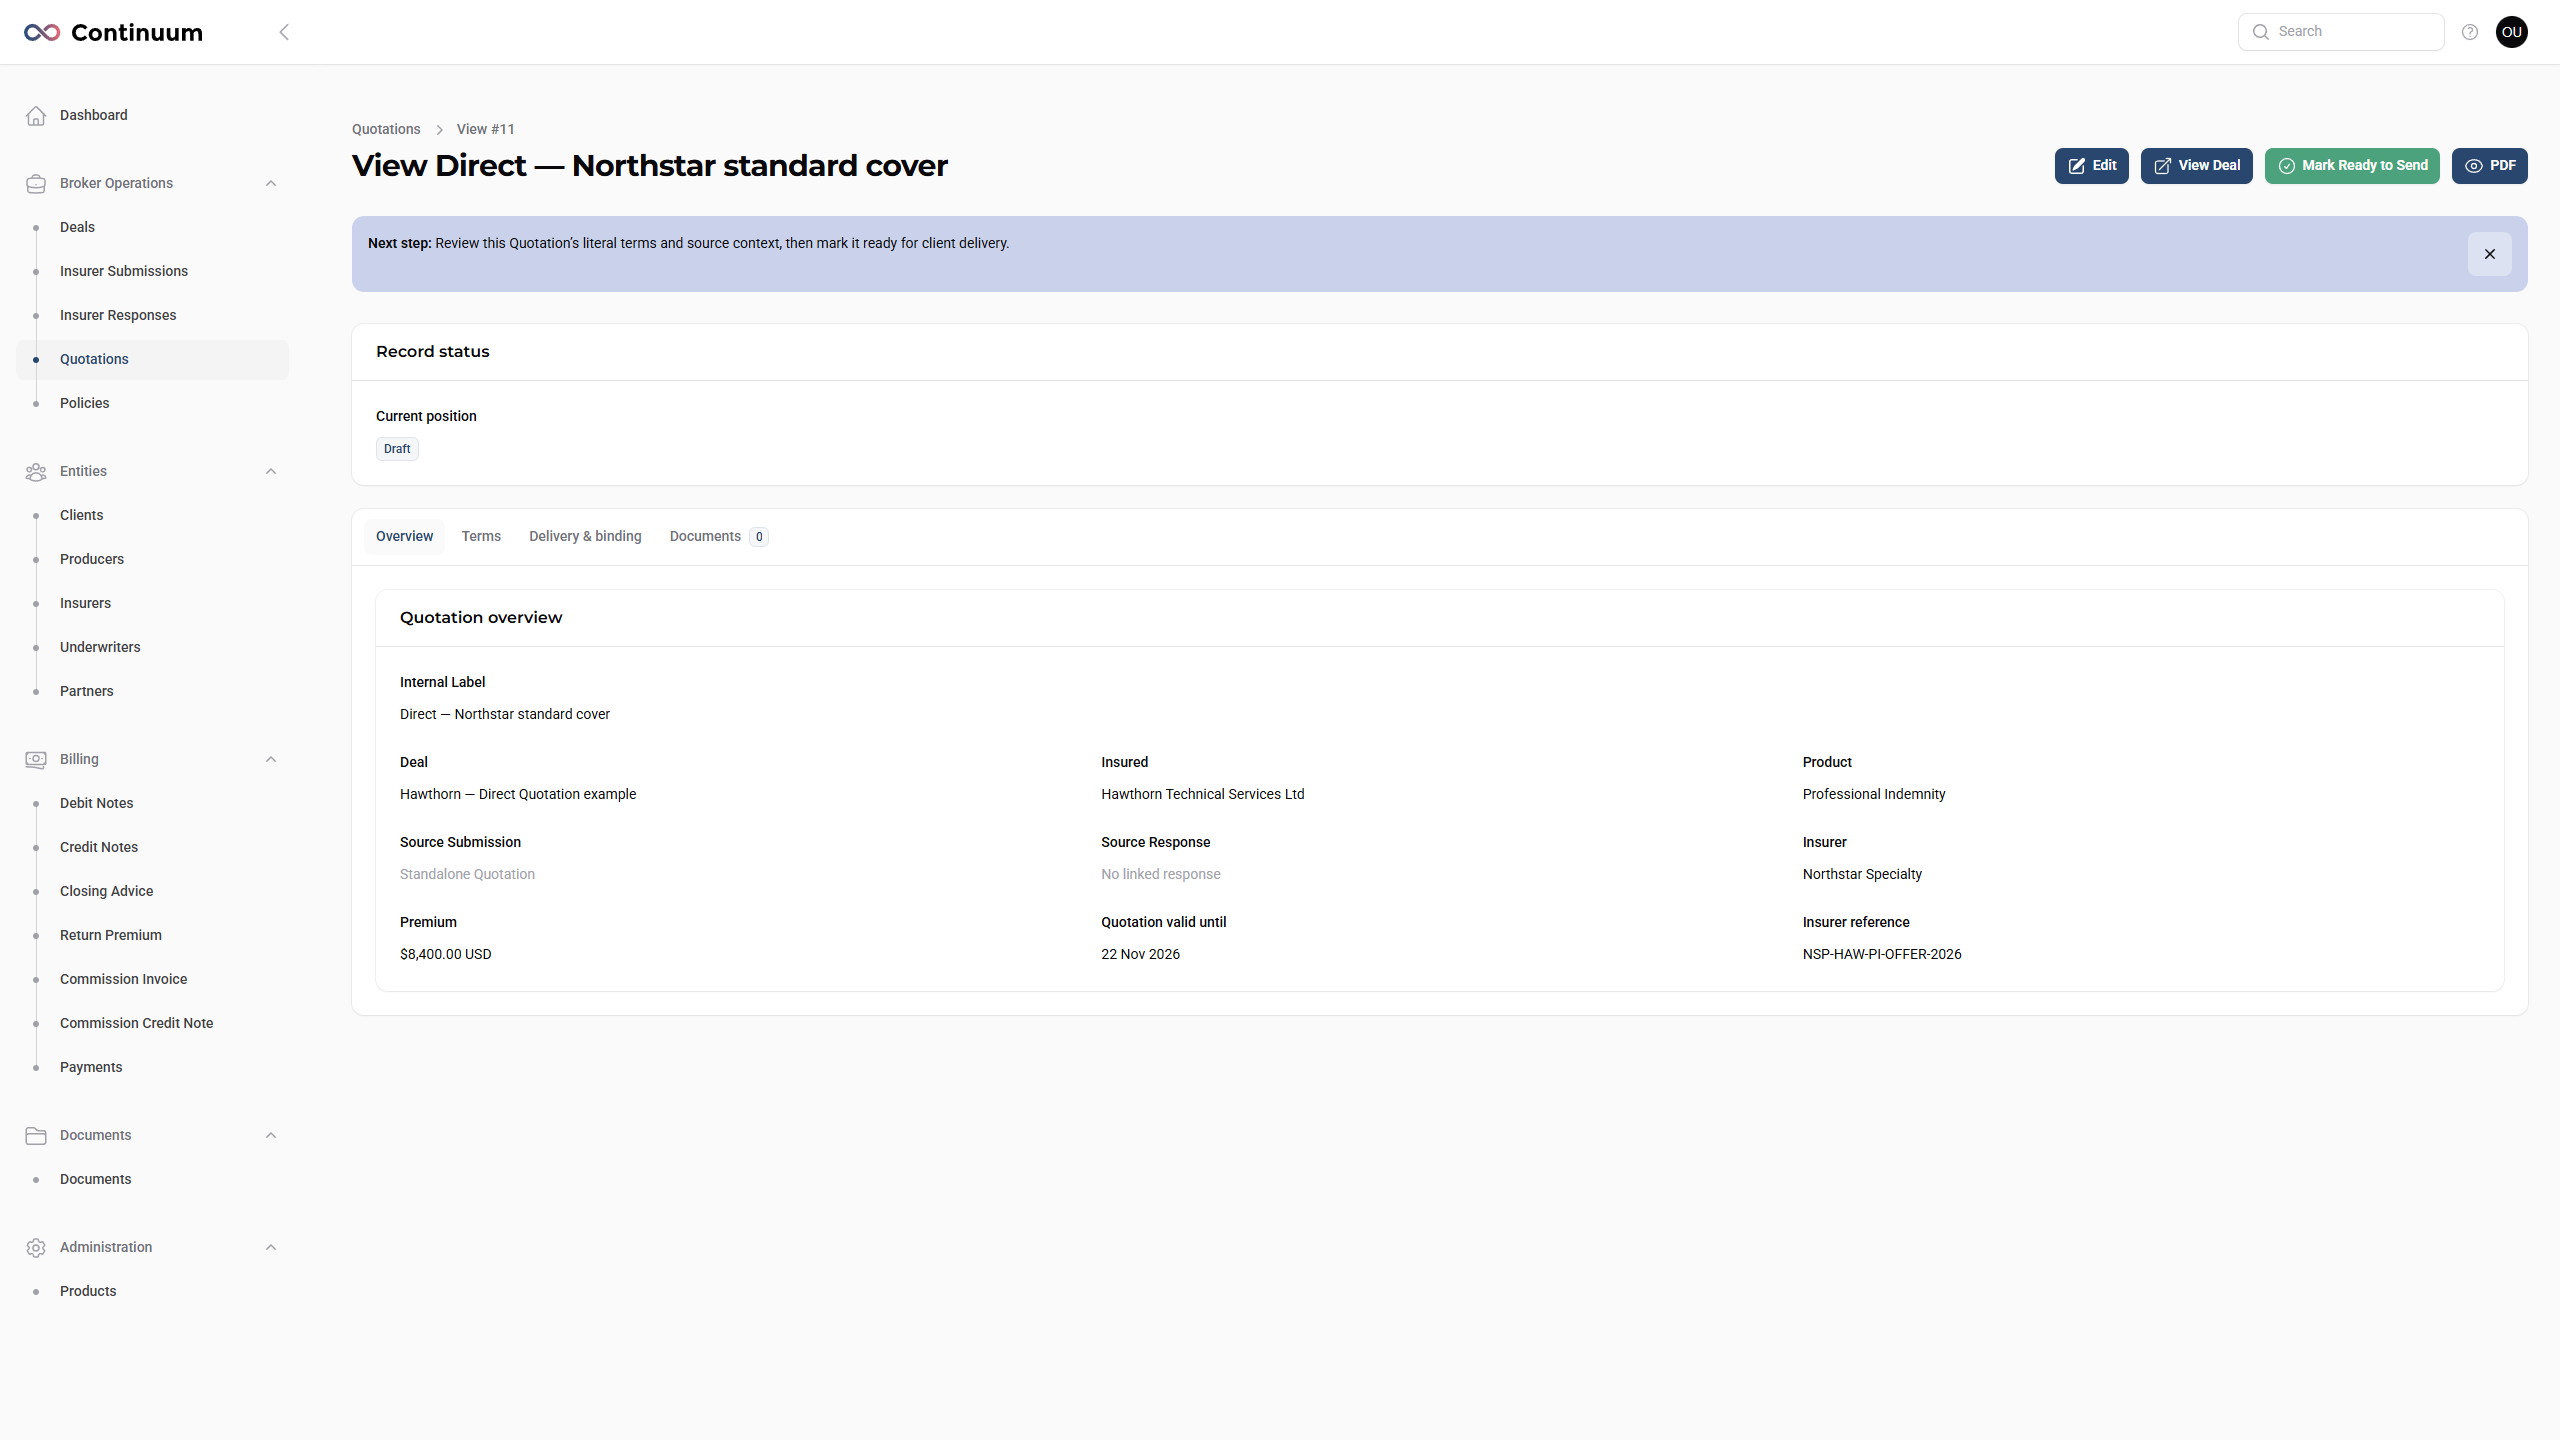Viewport: 2560px width, 1440px height.
Task: Open Debit Notes under Billing
Action: pyautogui.click(x=152, y=803)
